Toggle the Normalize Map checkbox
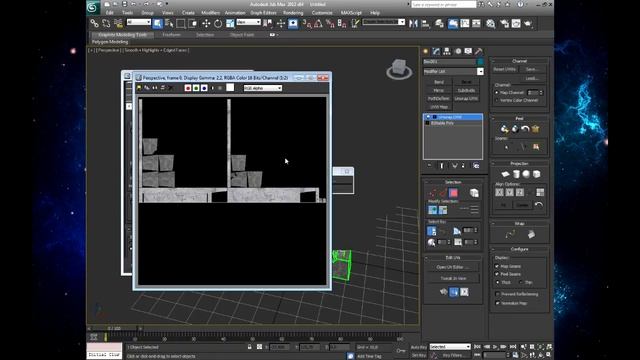Viewport: 640px width, 360px height. coord(497,303)
